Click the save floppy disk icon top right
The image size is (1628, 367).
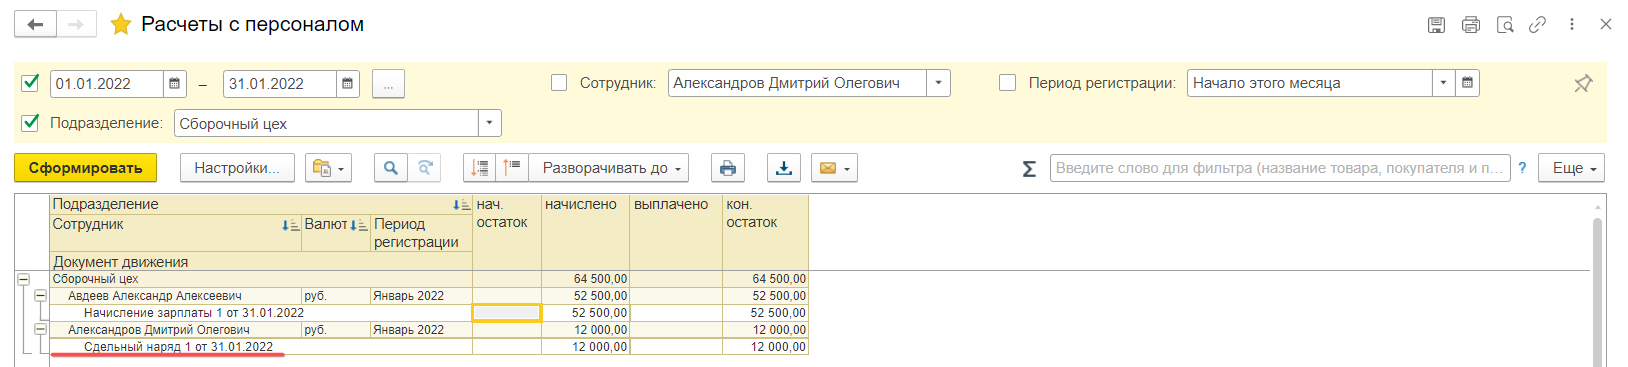[1436, 24]
